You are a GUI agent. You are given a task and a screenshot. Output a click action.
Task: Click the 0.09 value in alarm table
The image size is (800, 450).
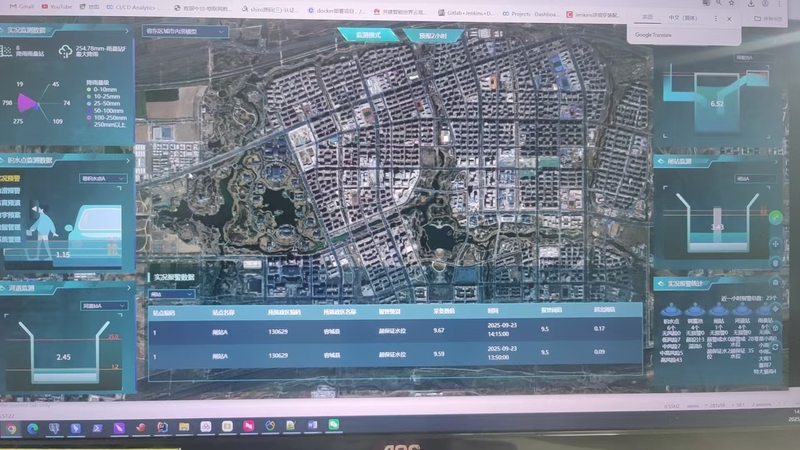599,352
